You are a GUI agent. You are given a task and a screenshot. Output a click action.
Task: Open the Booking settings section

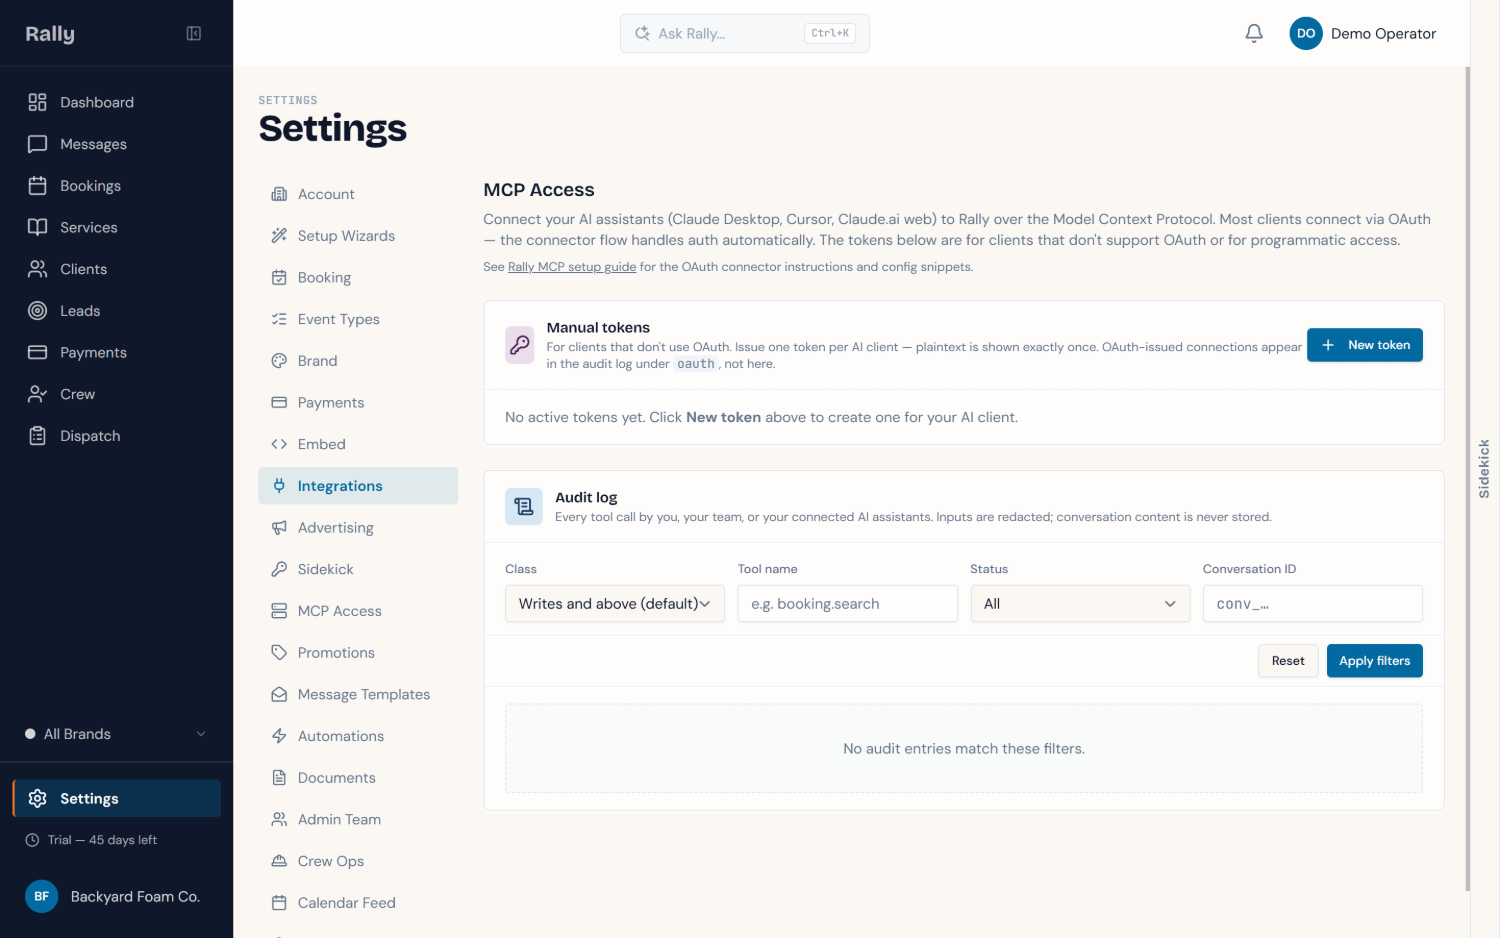click(358, 277)
